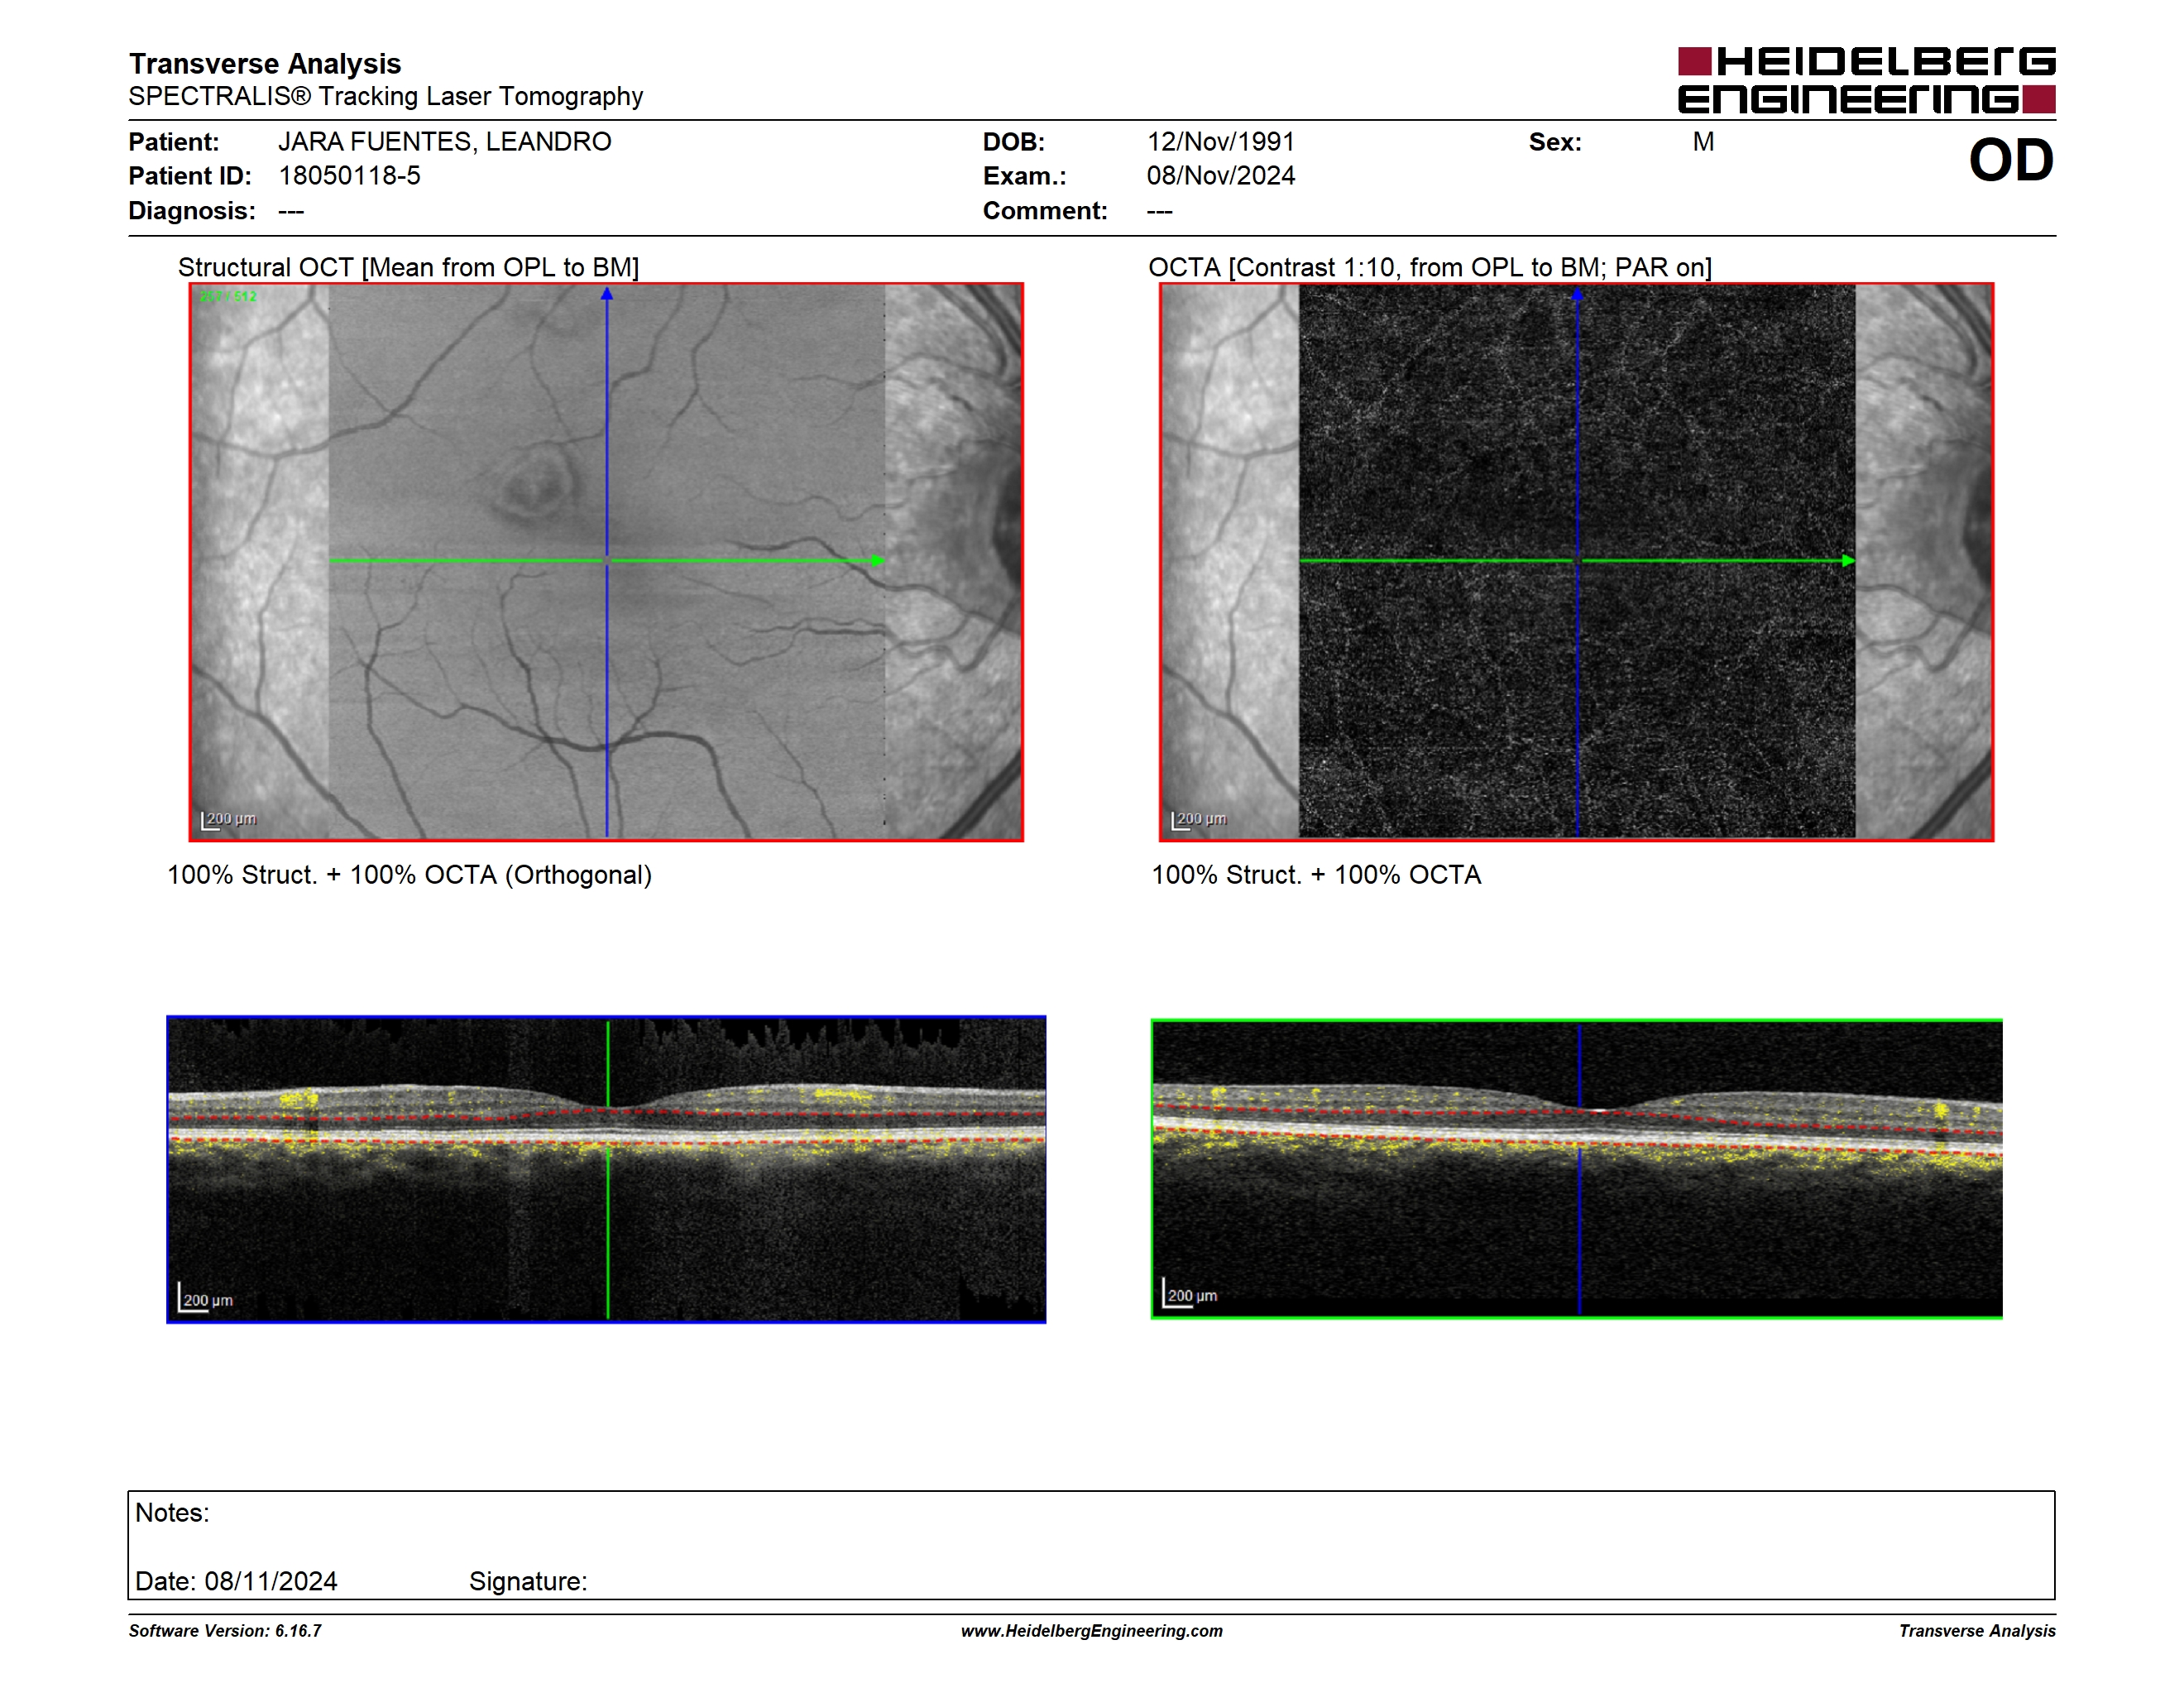The width and height of the screenshot is (2184, 1688).
Task: Click the Sex value M
Action: coord(1704,142)
